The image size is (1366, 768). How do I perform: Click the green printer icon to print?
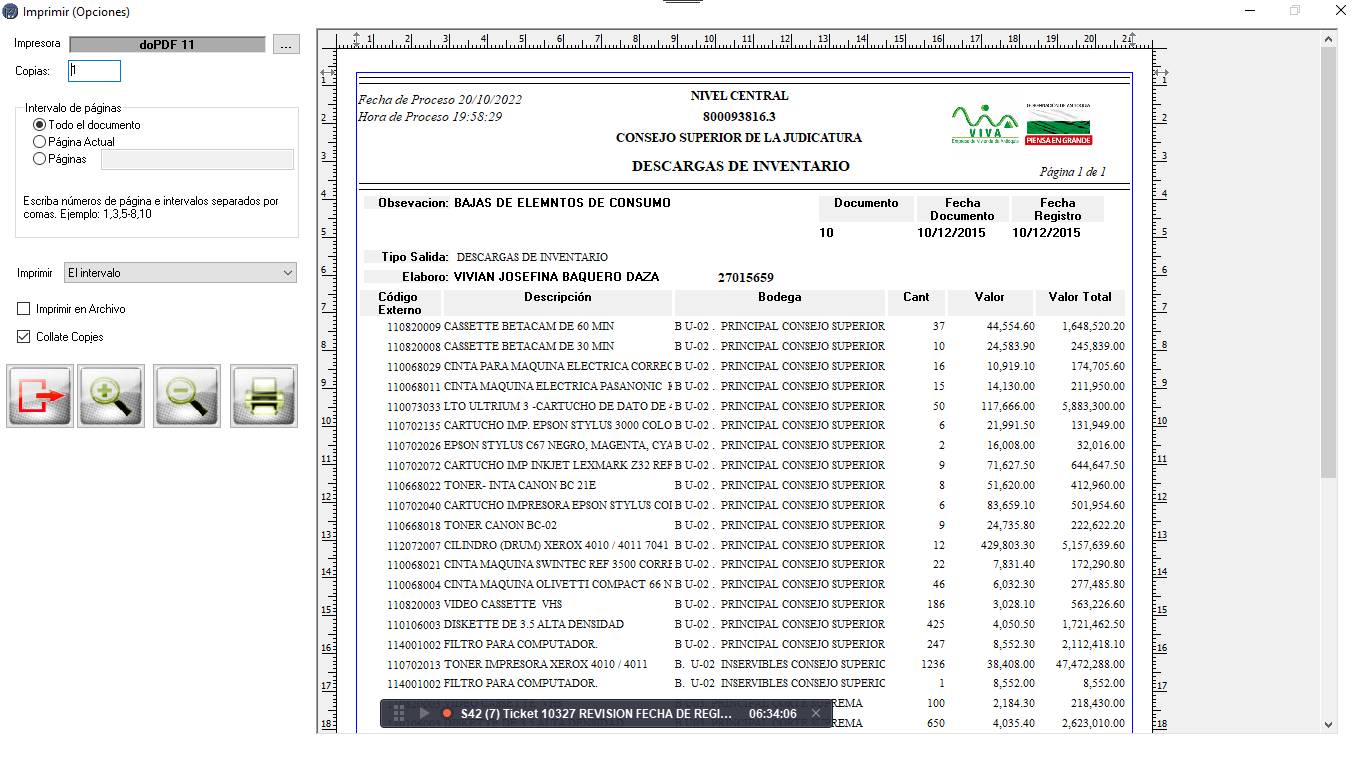264,396
